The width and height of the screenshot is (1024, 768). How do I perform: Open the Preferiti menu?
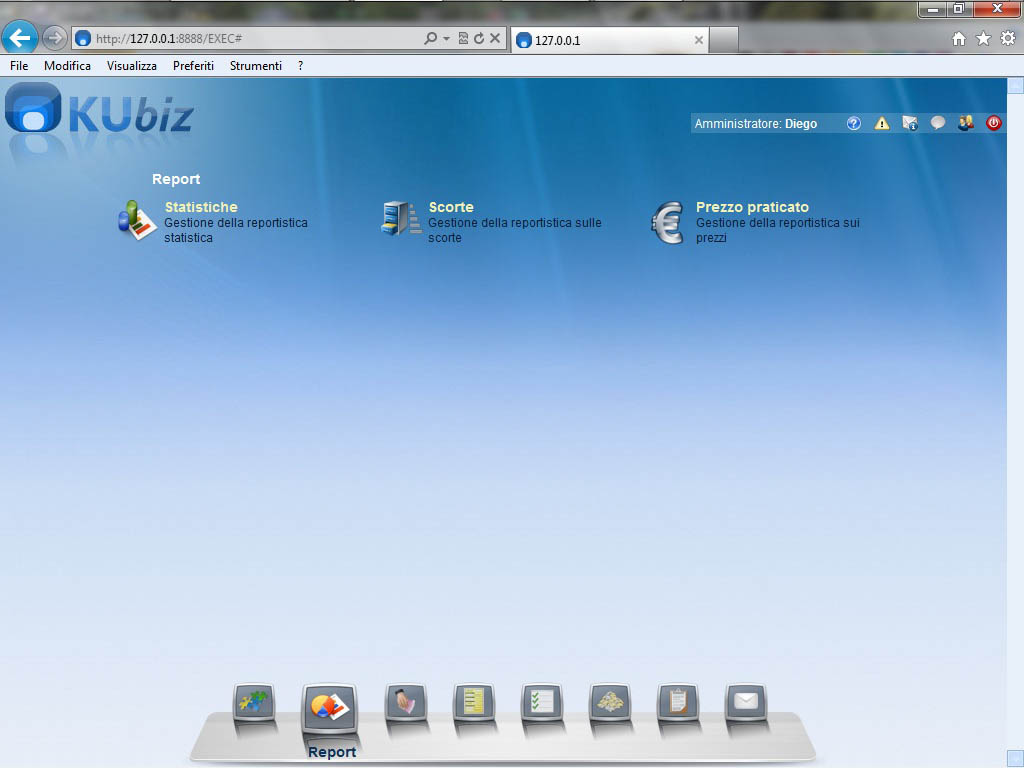193,66
